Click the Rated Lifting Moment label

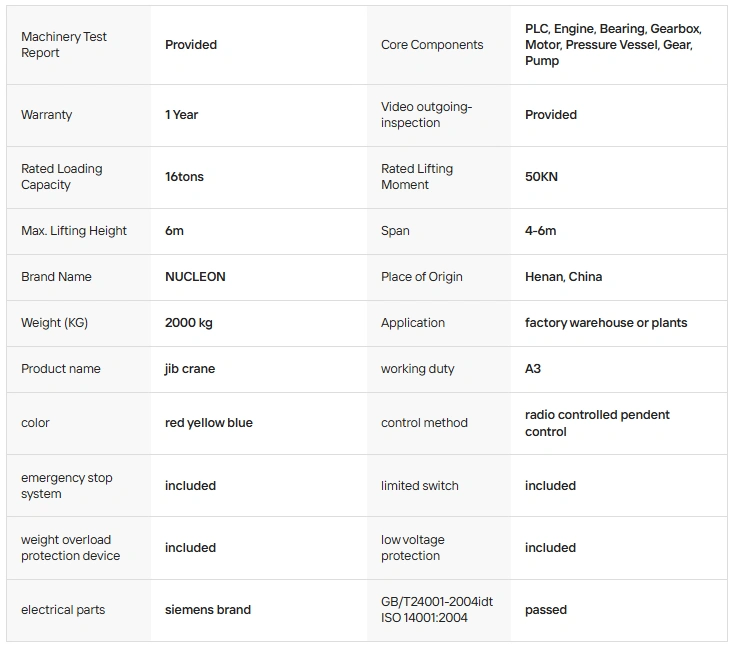tap(417, 177)
